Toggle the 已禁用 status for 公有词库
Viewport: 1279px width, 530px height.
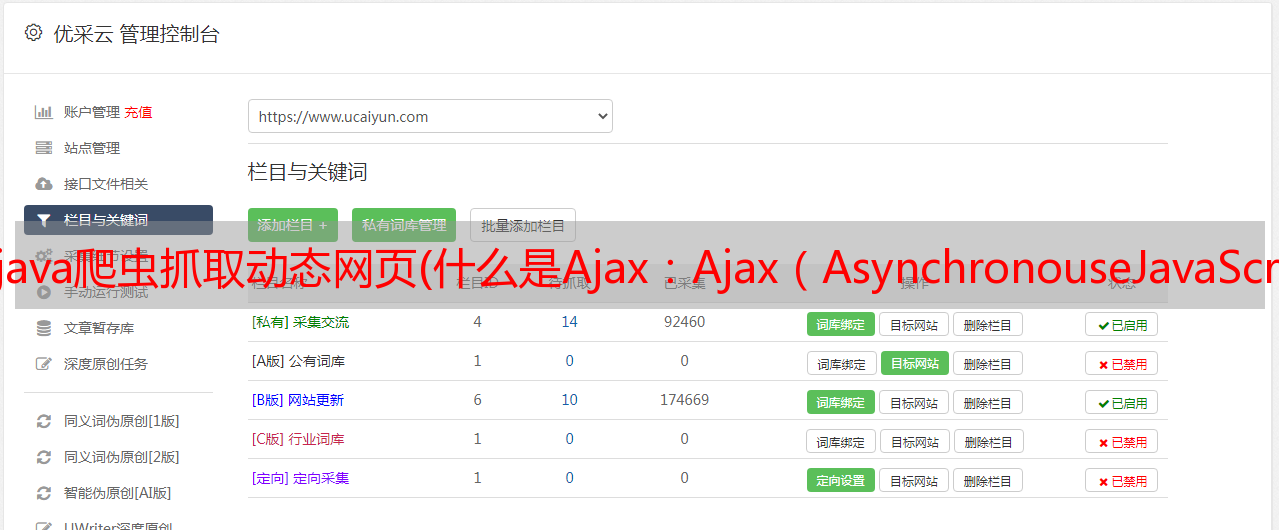pyautogui.click(x=1121, y=363)
